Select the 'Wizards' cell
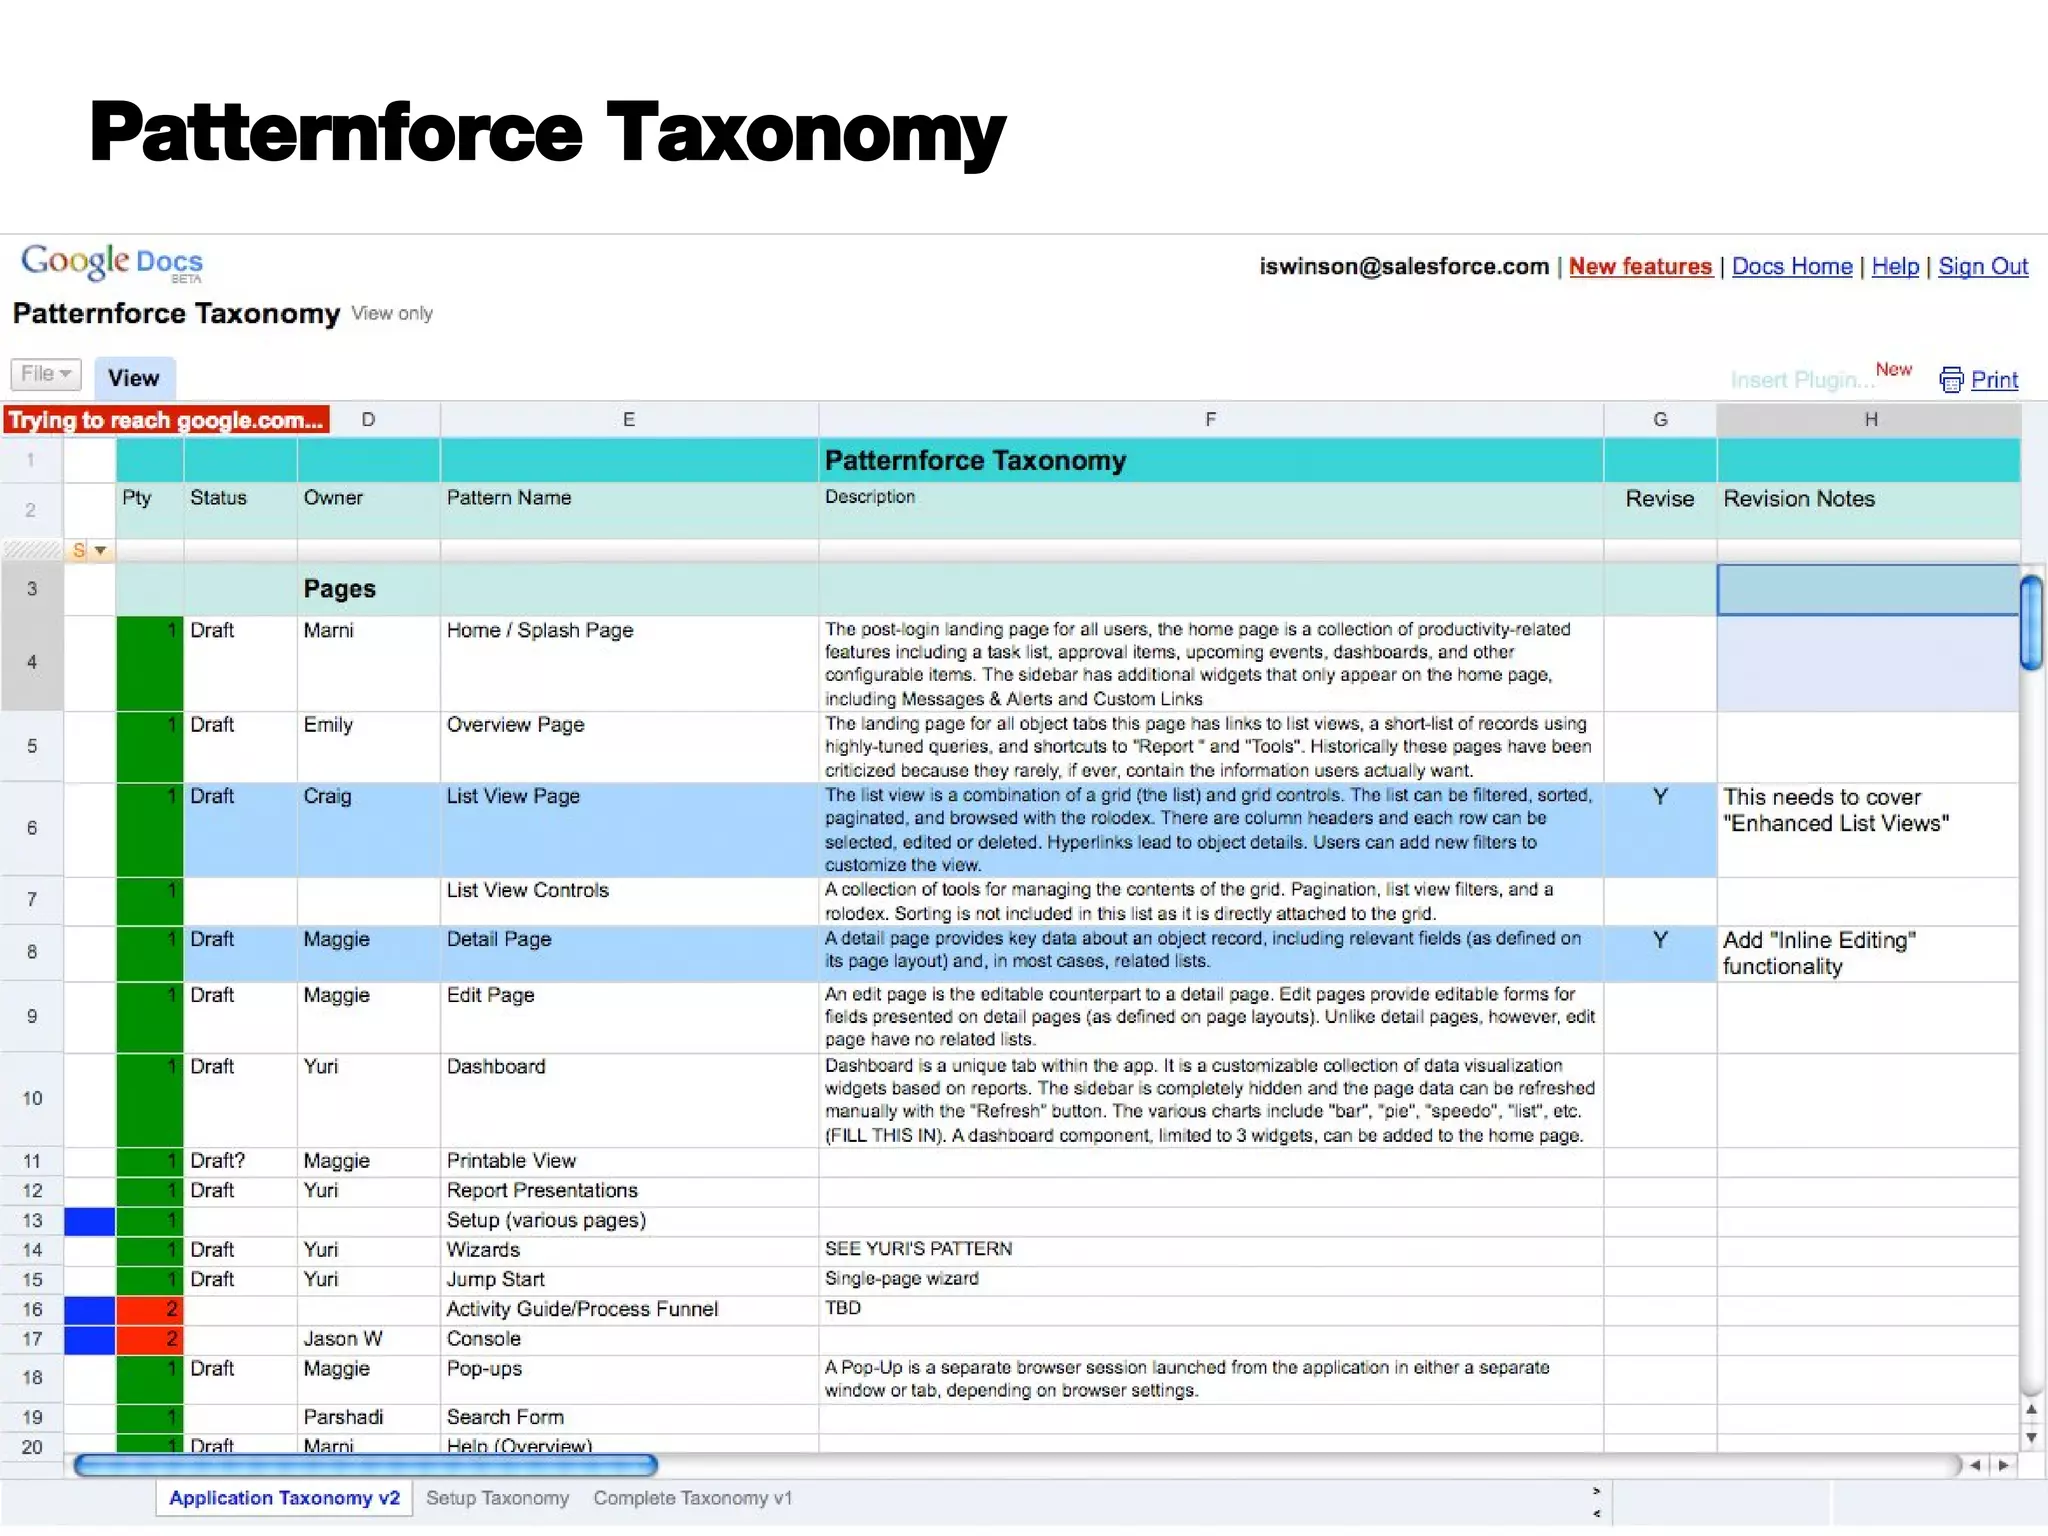The image size is (2048, 1536). coord(629,1250)
